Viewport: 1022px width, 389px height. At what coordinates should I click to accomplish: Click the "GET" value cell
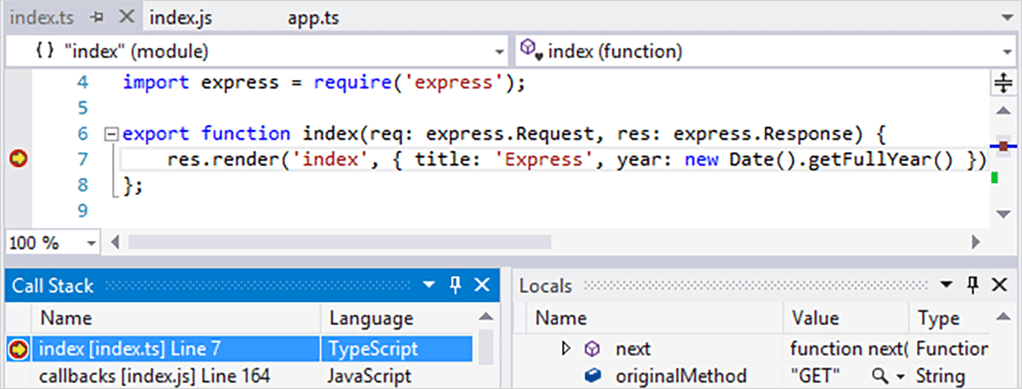(815, 376)
